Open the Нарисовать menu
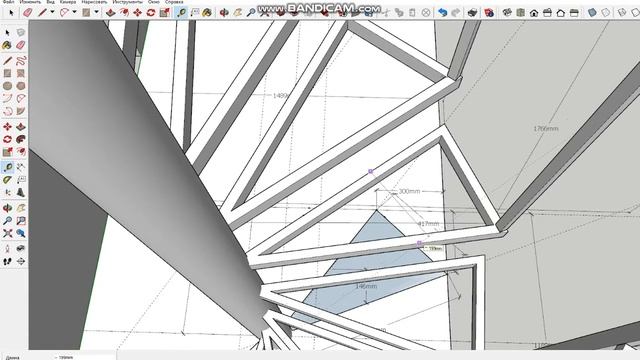 (94, 2)
